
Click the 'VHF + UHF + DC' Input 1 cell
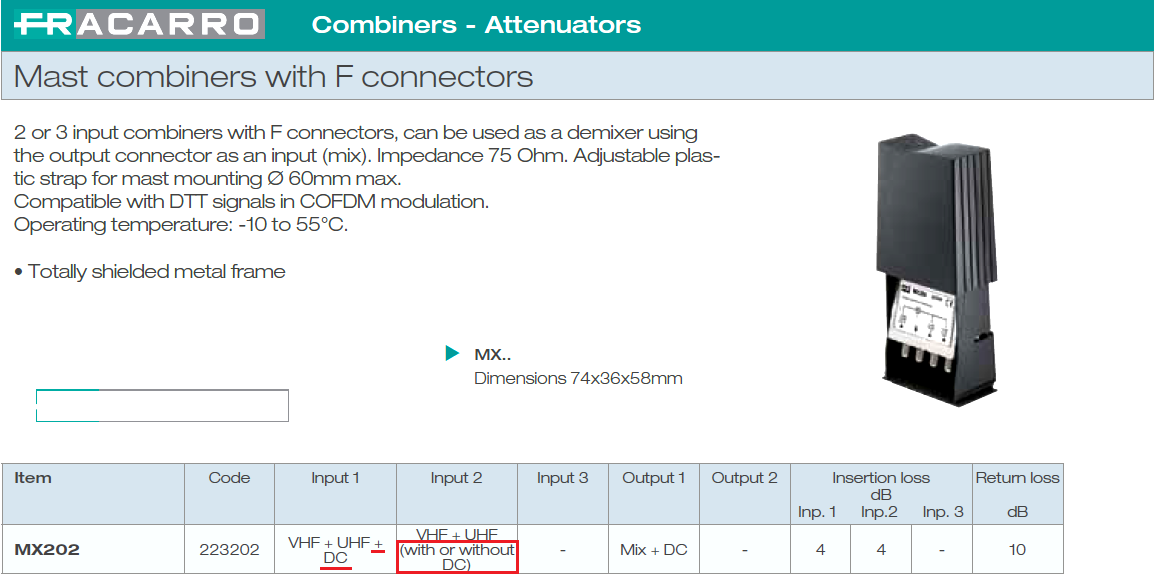click(x=336, y=550)
